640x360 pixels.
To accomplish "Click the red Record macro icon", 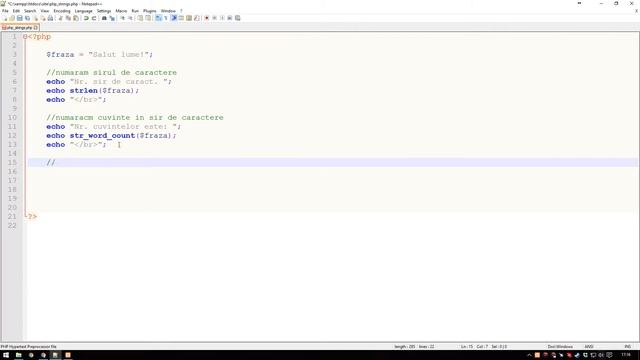I will click(207, 18).
